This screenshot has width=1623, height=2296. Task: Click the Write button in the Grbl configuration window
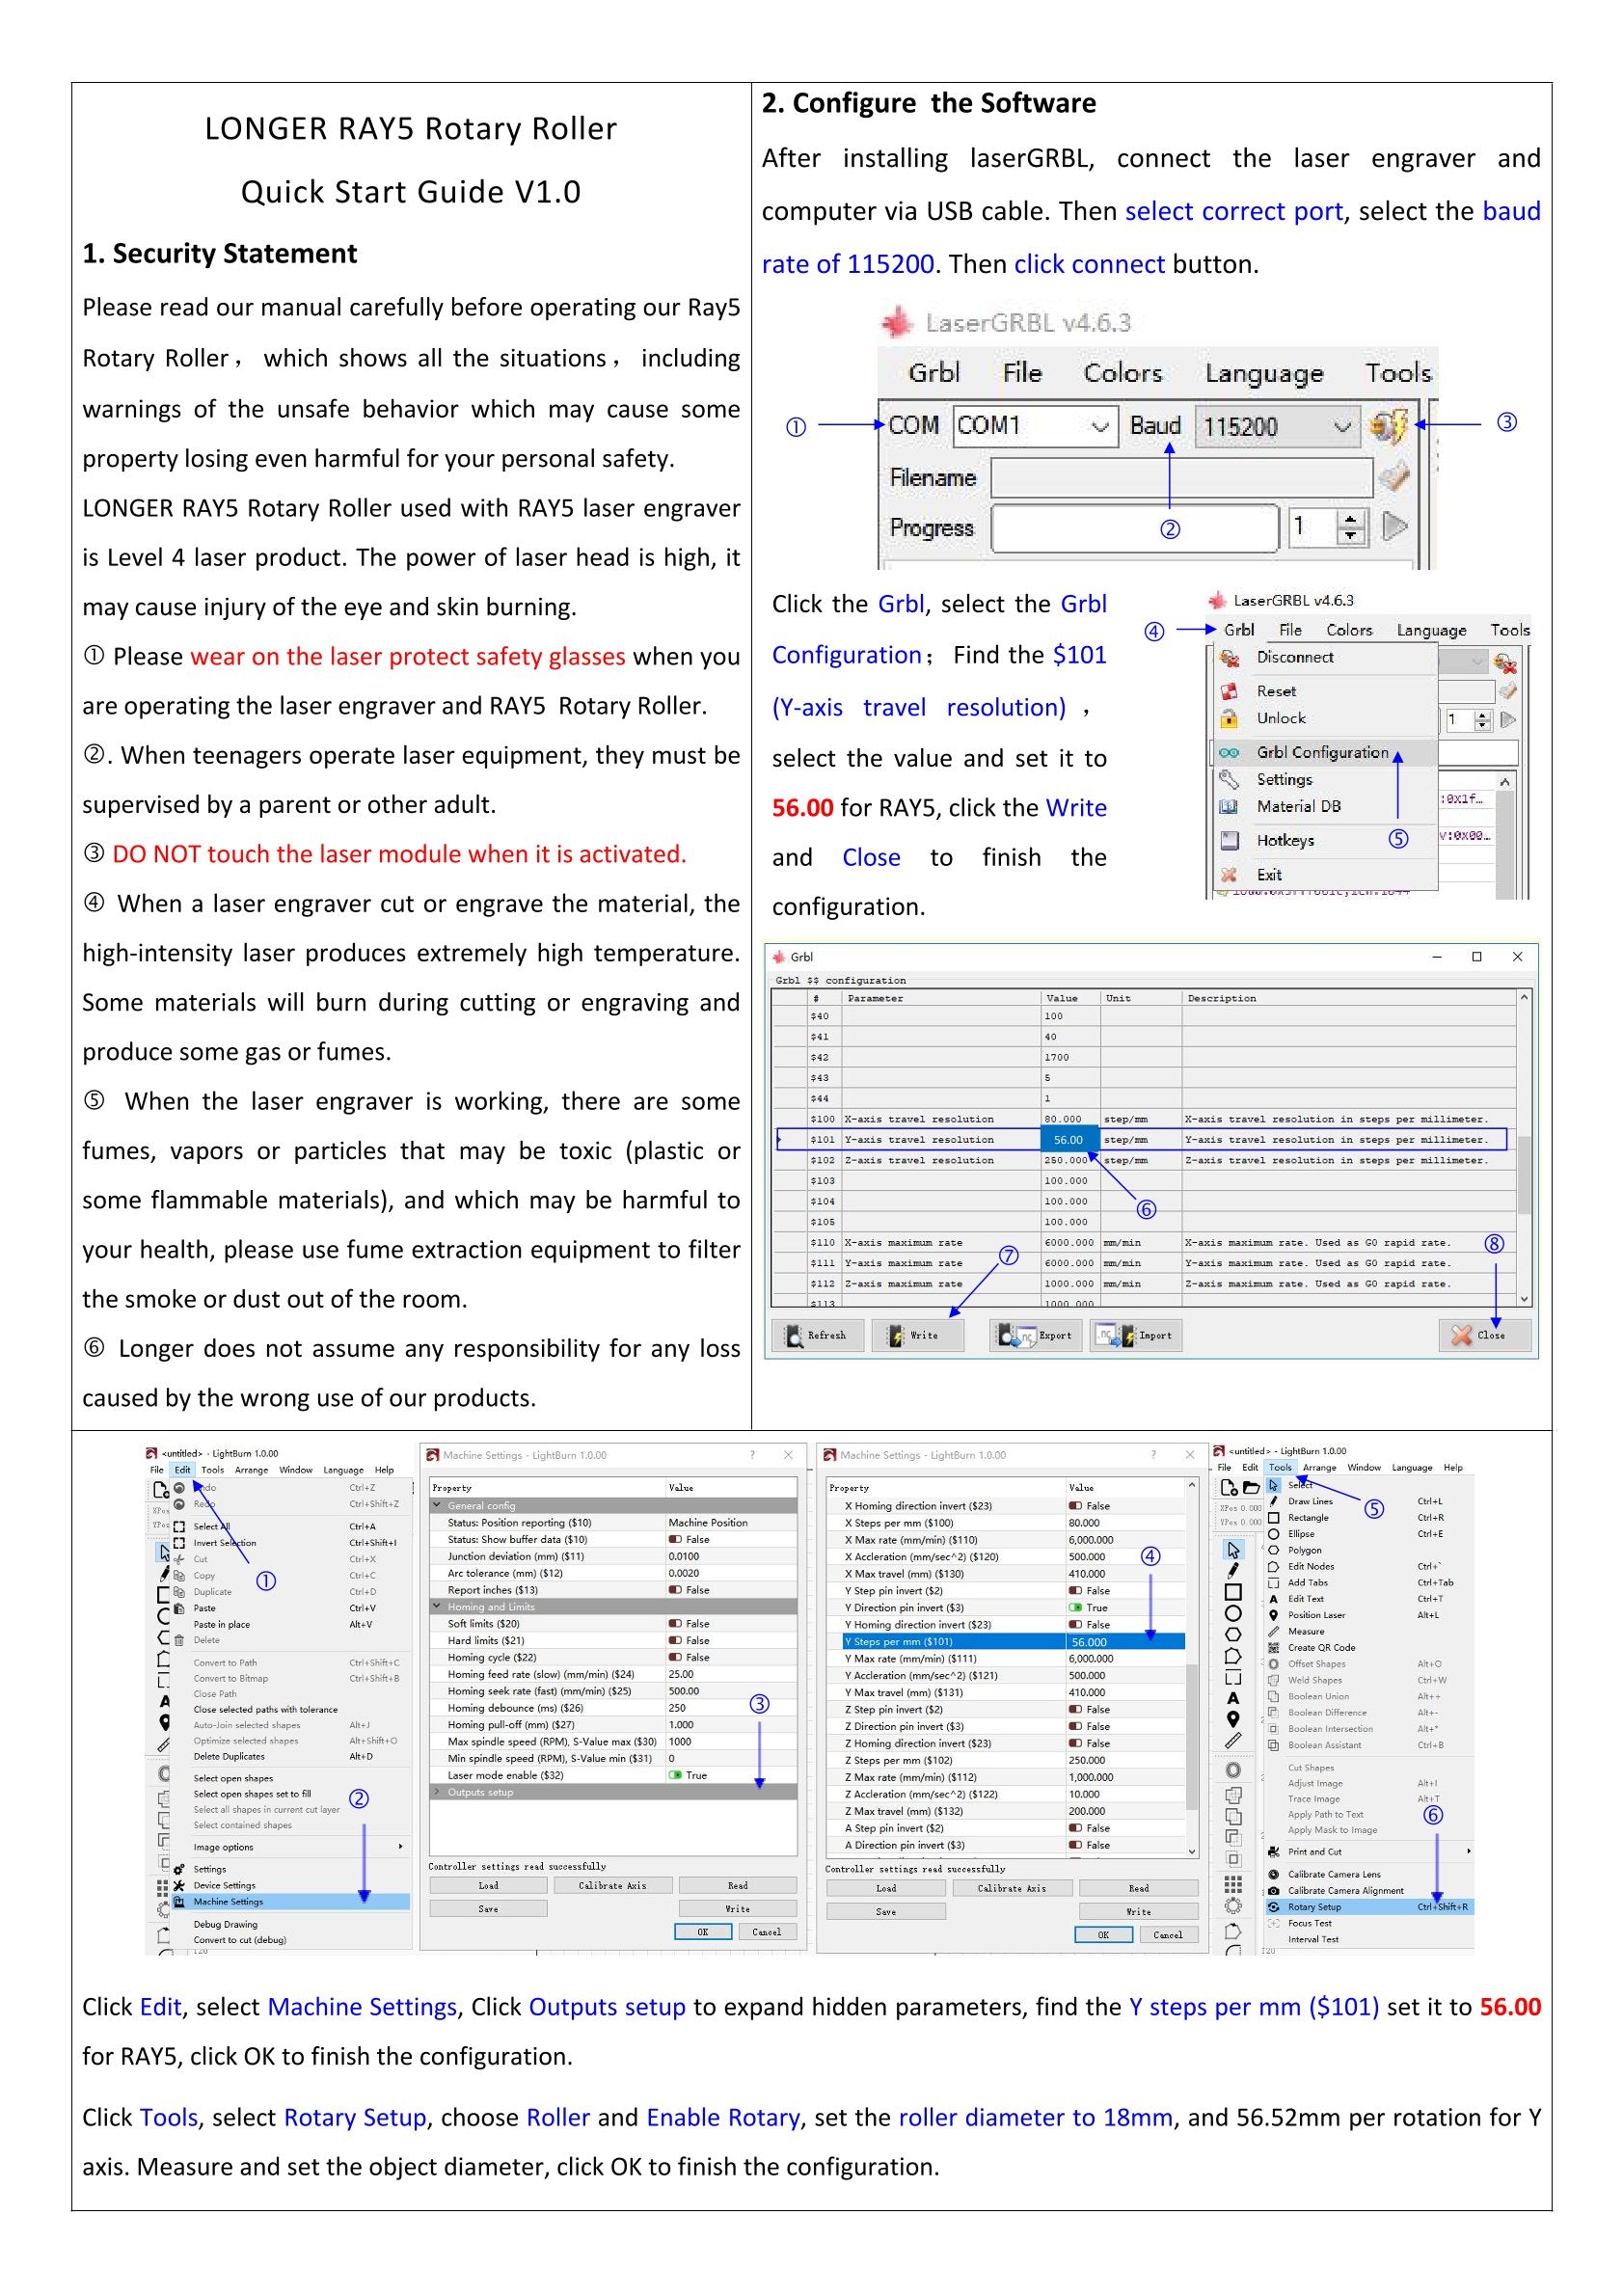[918, 1335]
